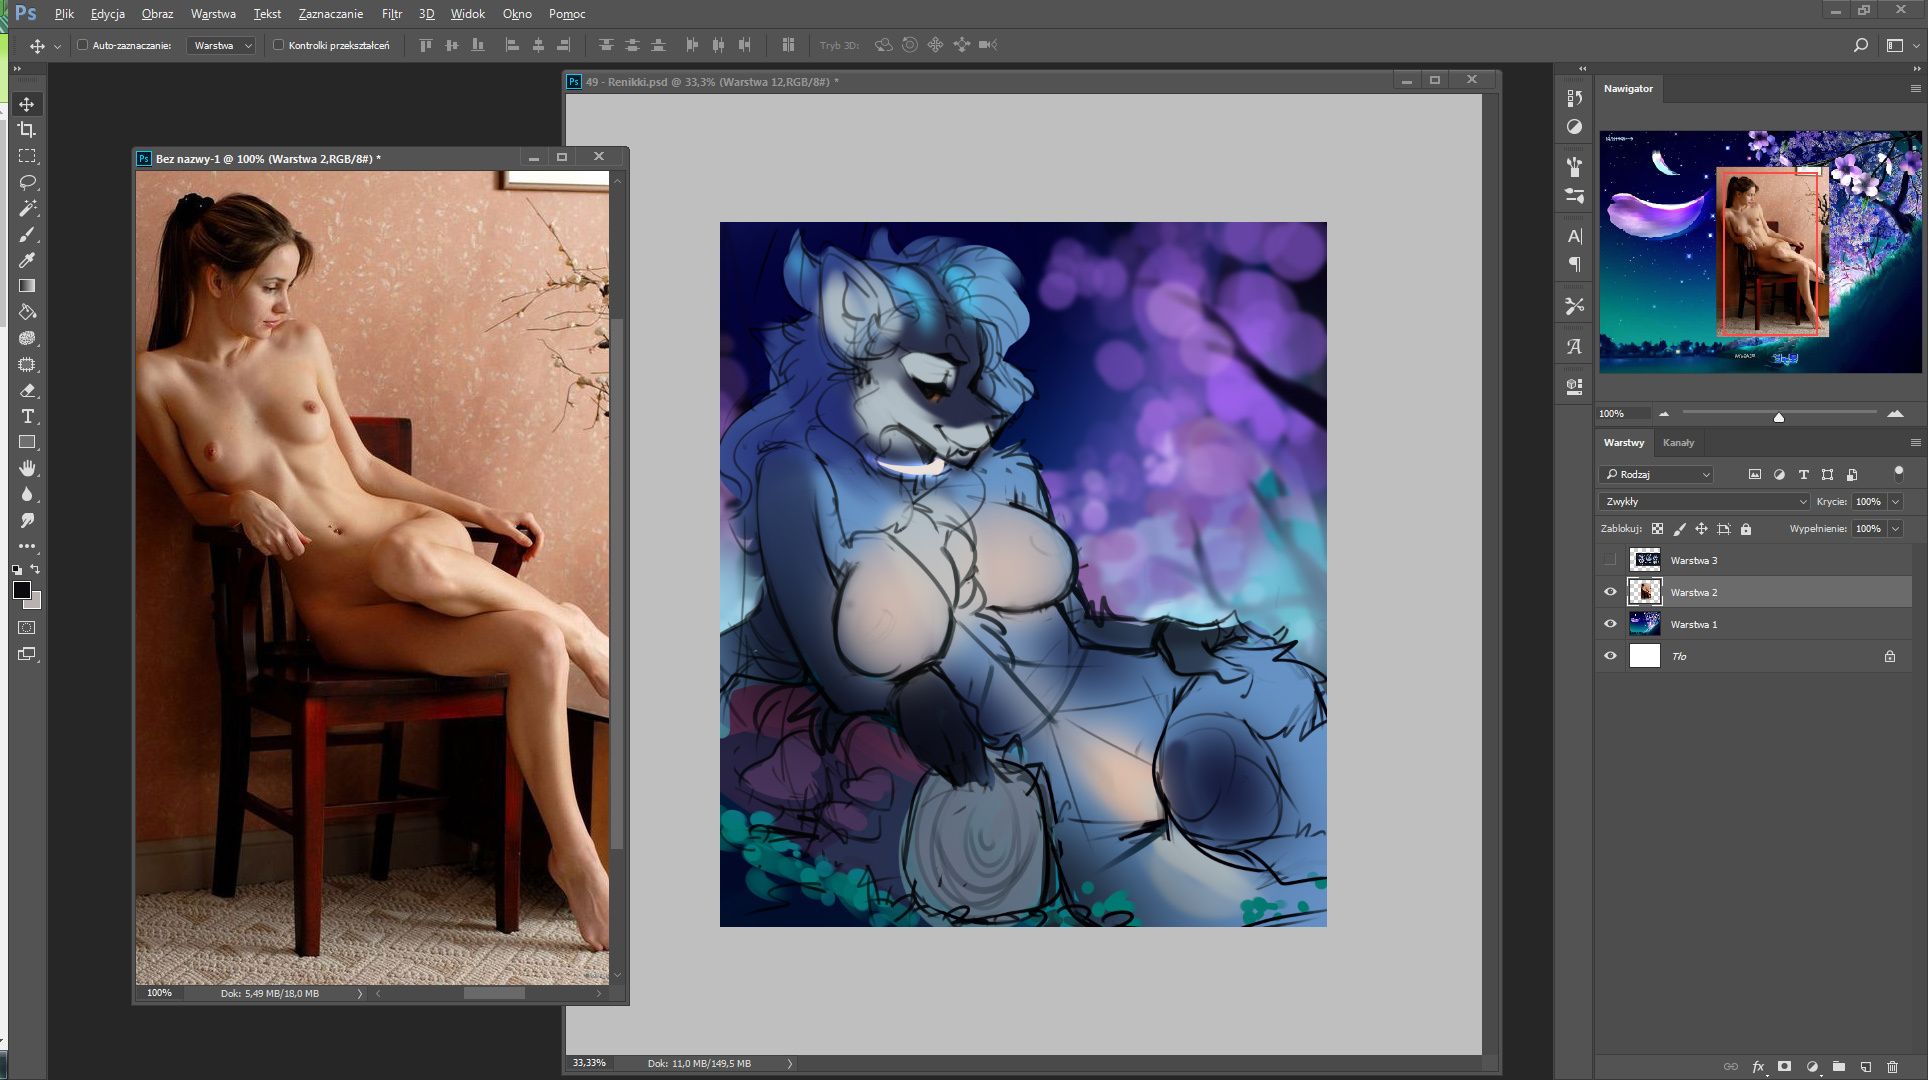Switch to the Kanały tab

[1678, 442]
